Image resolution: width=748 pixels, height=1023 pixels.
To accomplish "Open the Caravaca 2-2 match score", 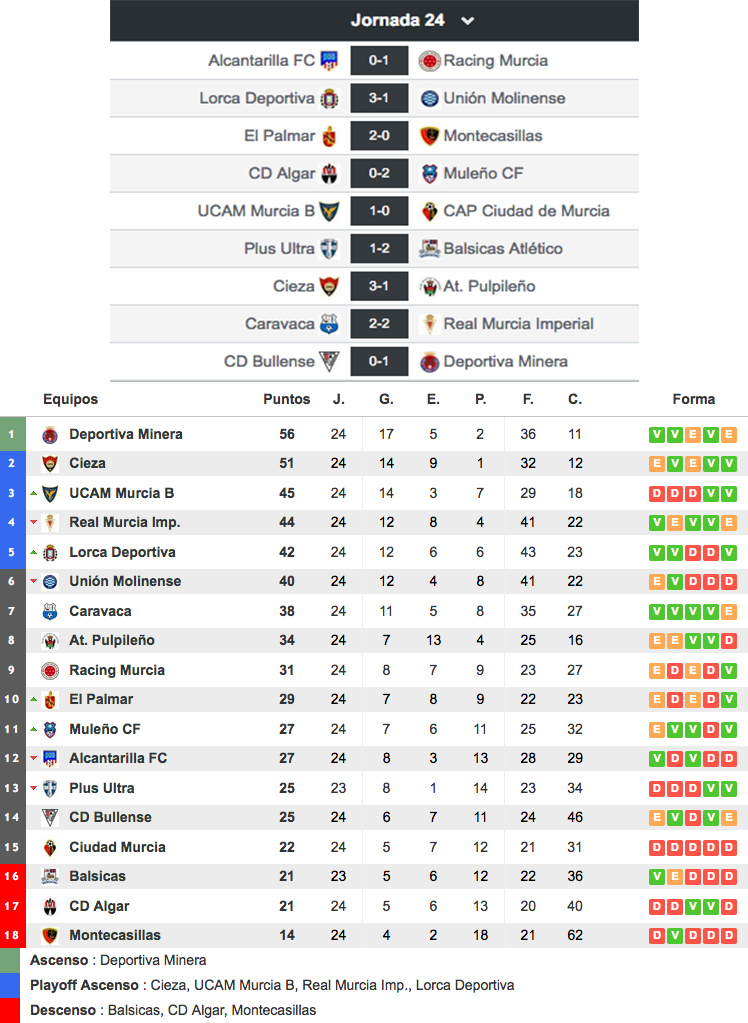I will [379, 324].
